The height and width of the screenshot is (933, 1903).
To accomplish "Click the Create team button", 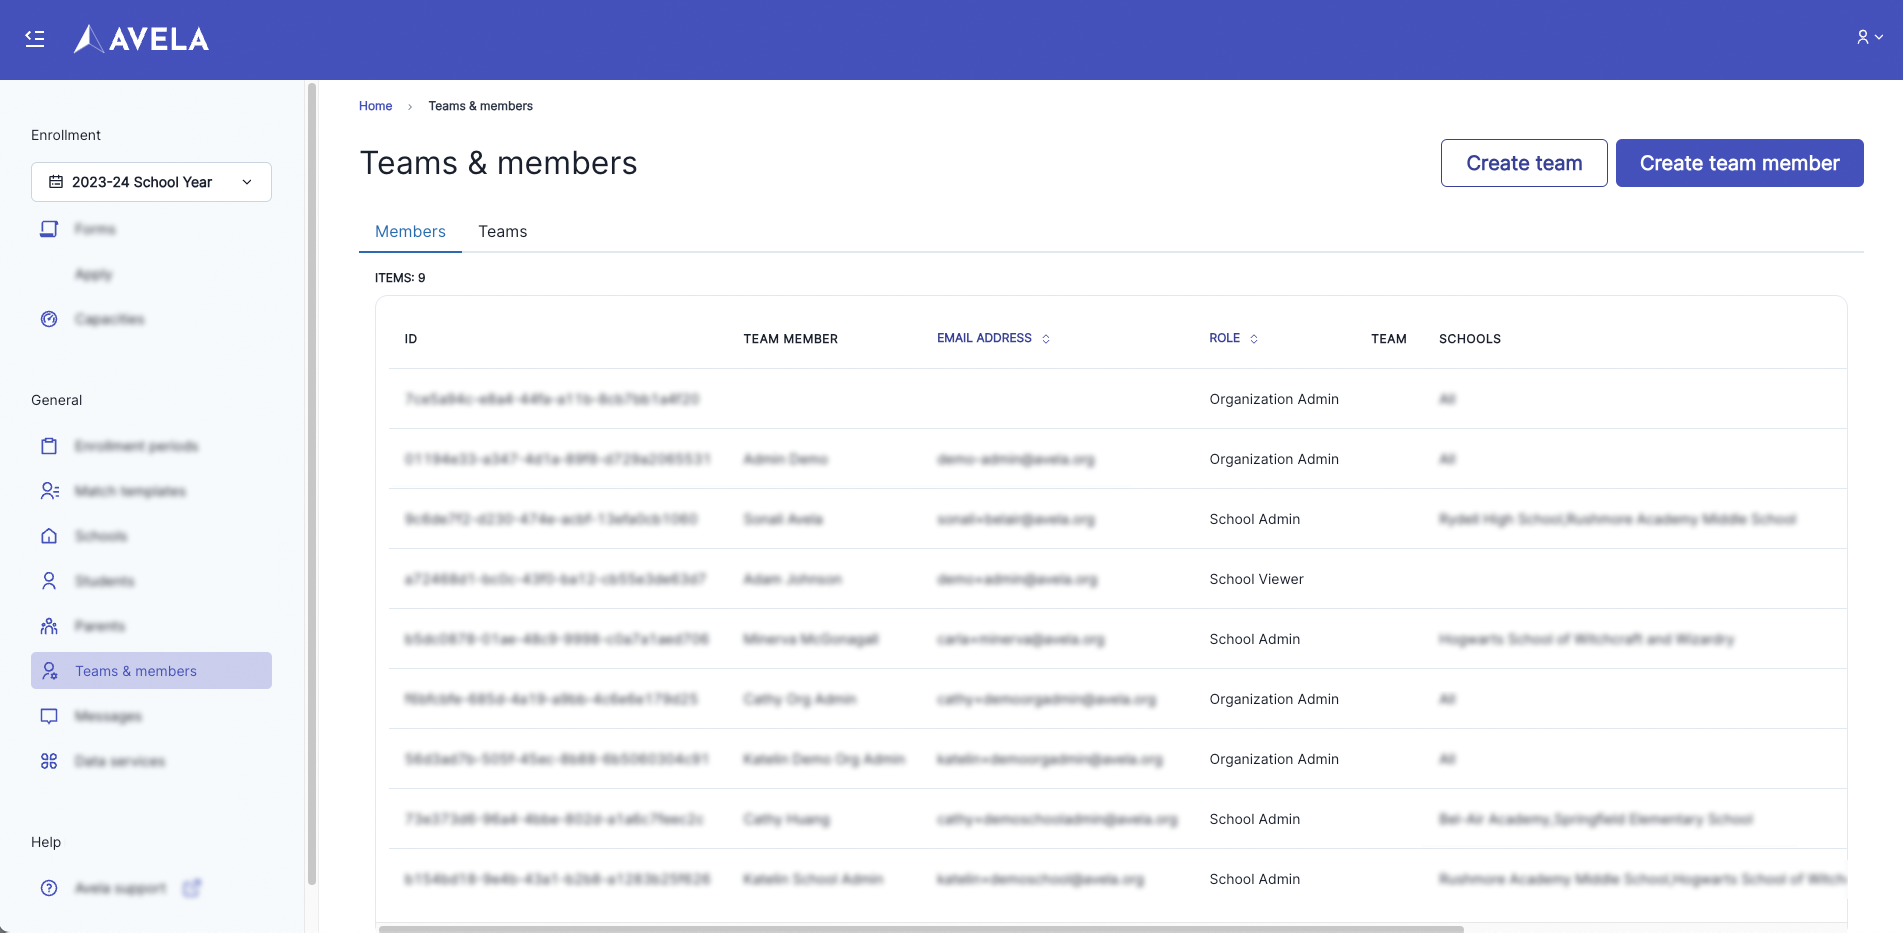I will click(x=1523, y=163).
